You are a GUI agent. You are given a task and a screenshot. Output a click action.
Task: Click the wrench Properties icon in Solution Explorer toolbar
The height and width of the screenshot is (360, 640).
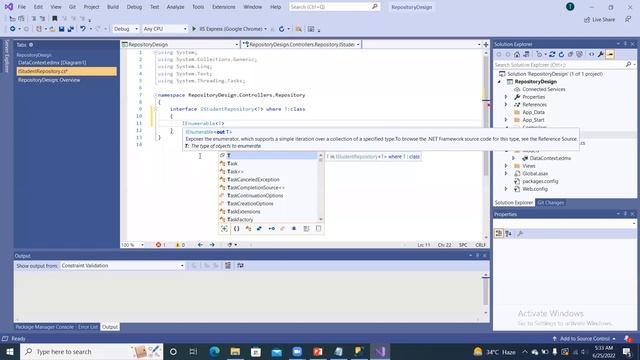coord(601,54)
